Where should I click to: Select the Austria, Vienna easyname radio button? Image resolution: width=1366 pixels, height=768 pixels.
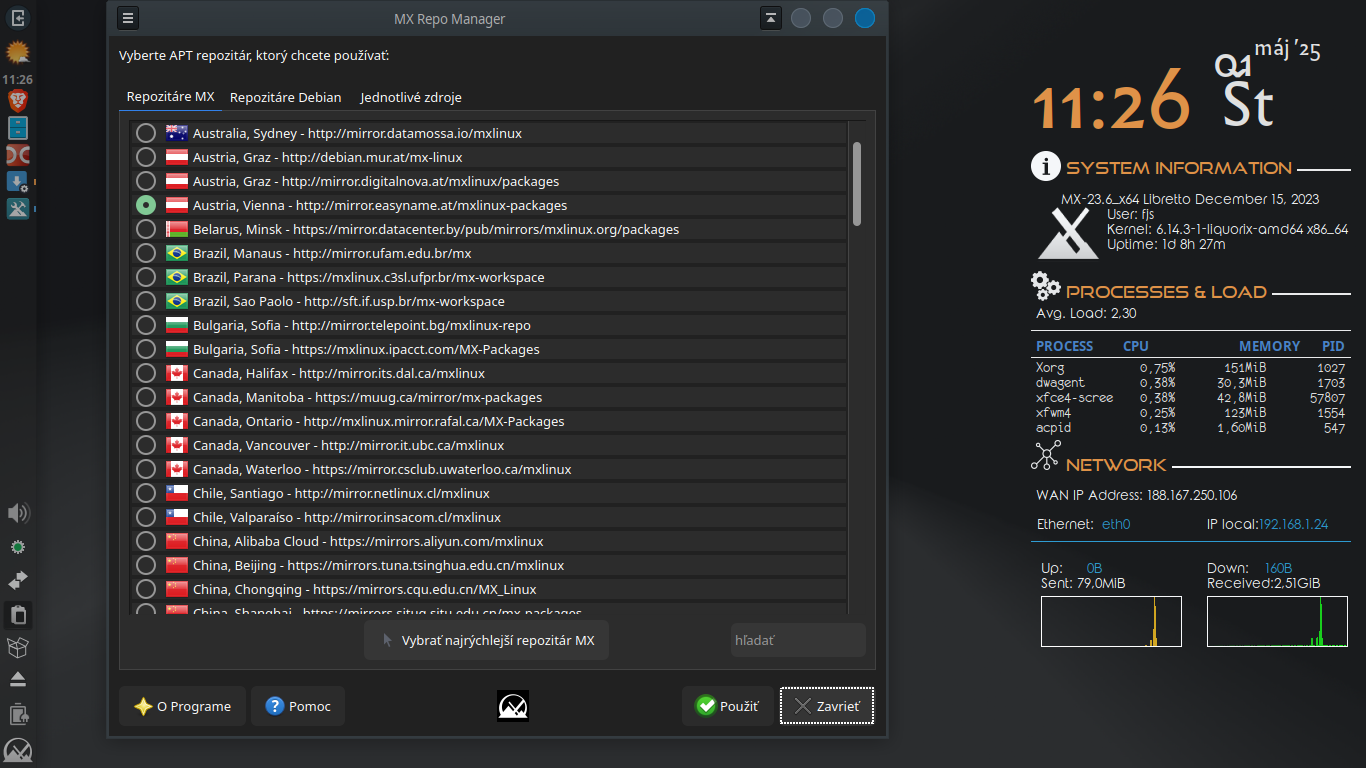146,205
